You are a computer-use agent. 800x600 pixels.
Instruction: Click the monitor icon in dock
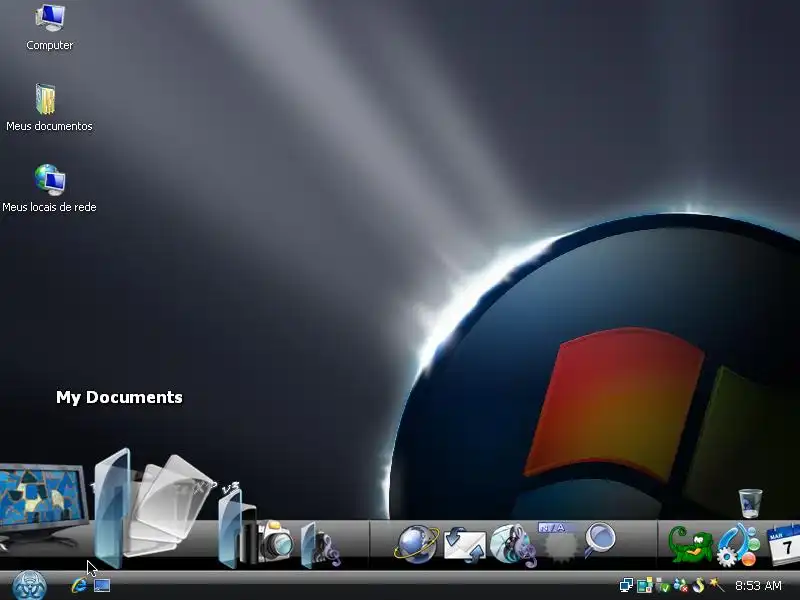42,505
